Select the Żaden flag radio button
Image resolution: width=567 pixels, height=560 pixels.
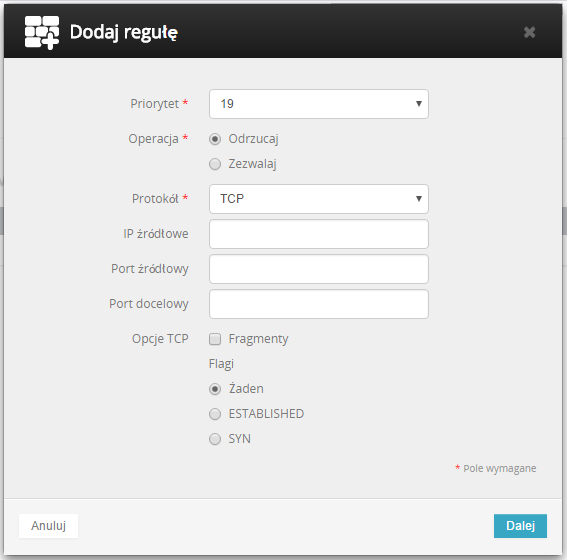(x=215, y=389)
